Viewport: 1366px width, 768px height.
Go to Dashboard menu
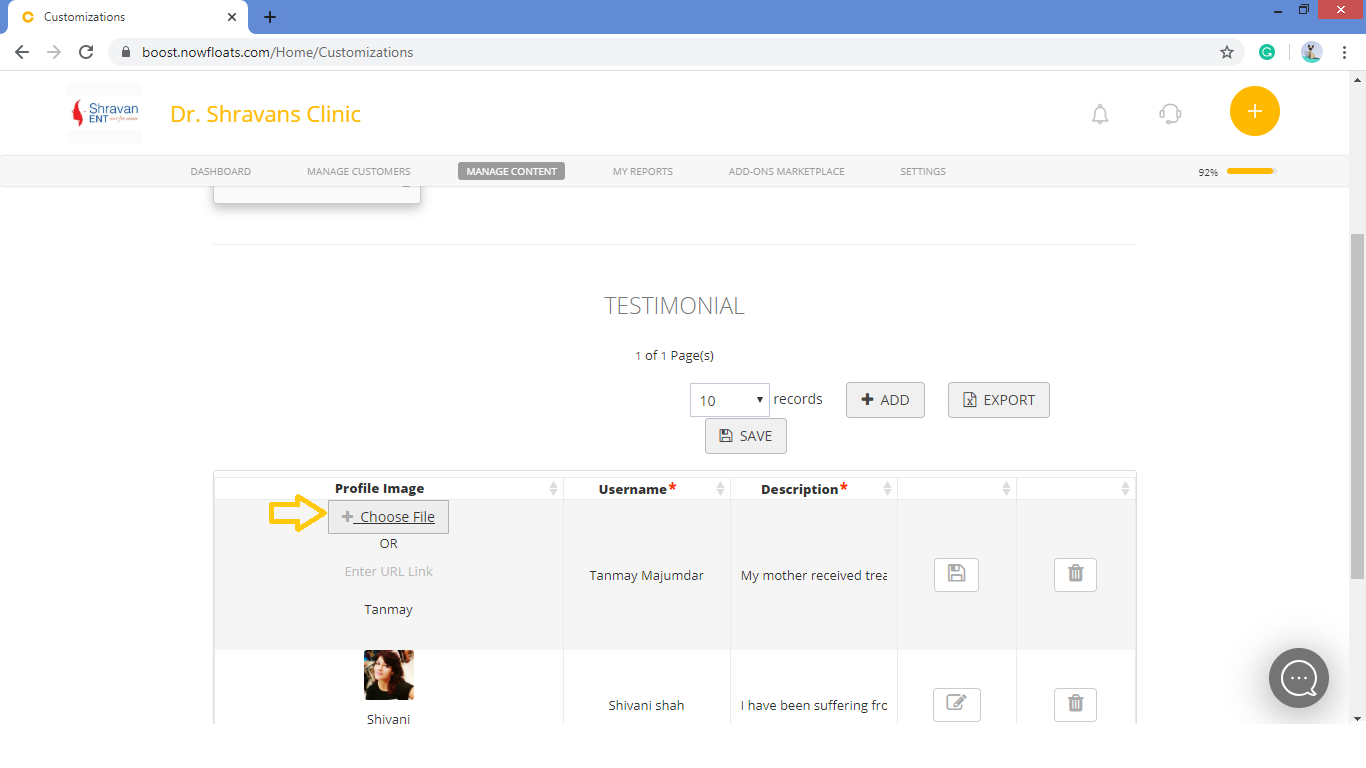point(221,172)
